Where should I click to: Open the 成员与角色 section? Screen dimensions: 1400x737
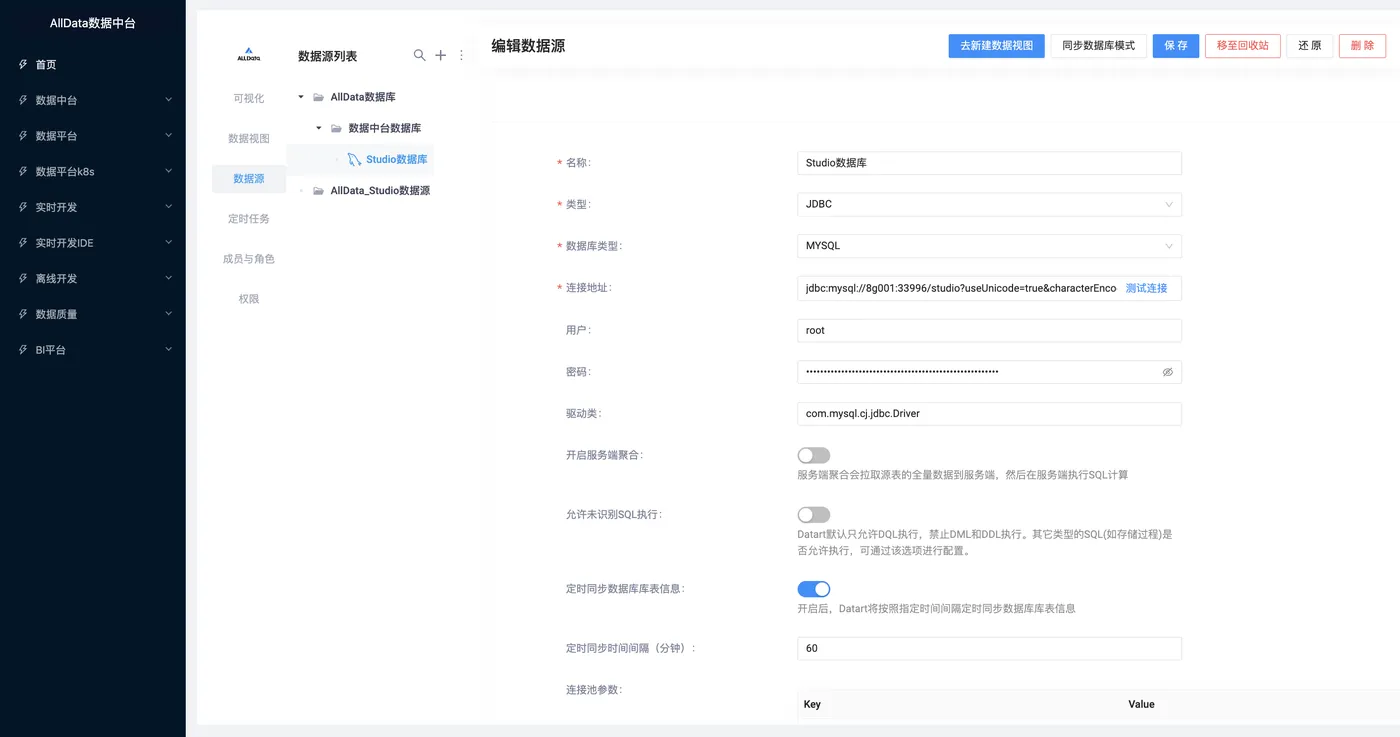(249, 258)
